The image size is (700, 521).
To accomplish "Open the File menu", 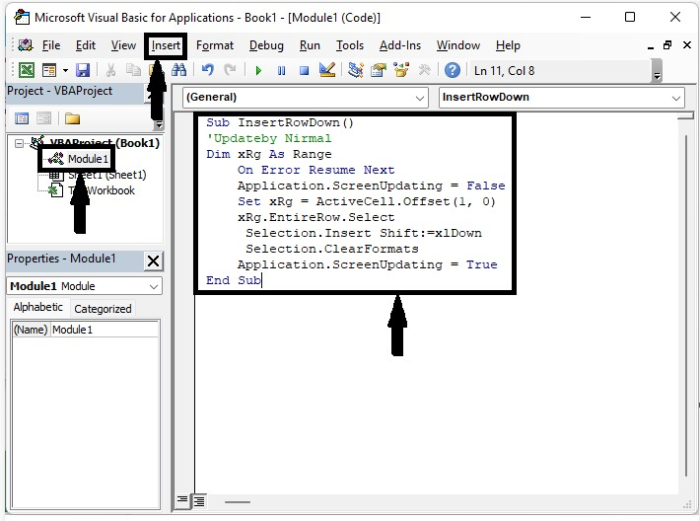I will pos(51,46).
